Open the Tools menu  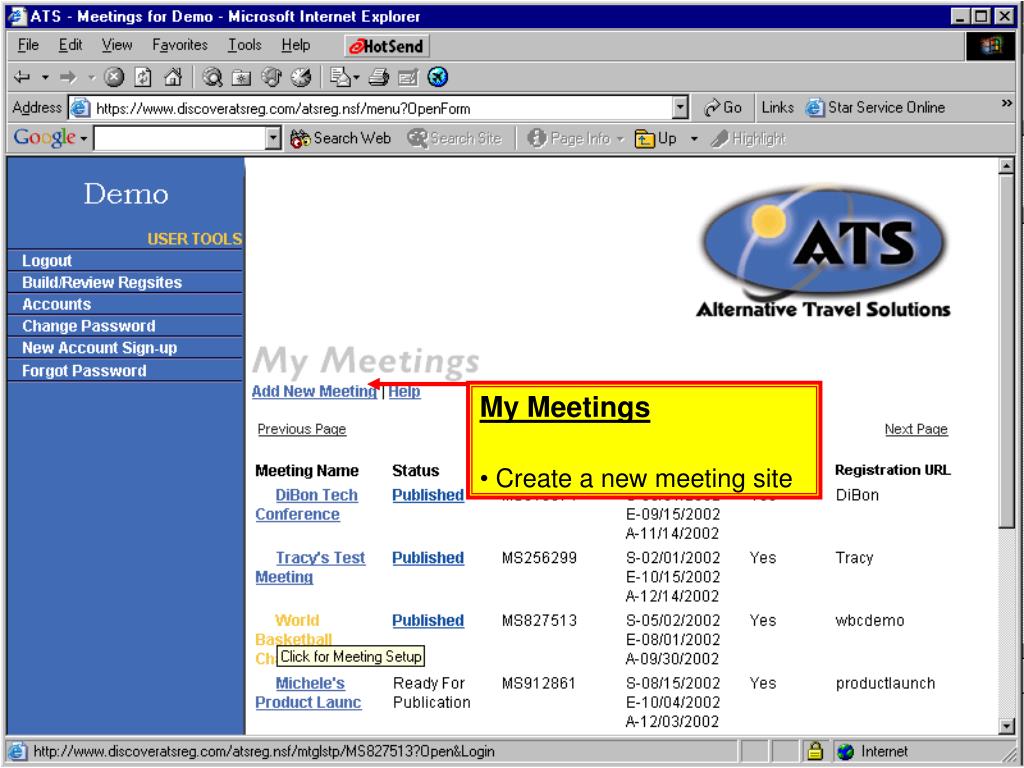click(245, 45)
